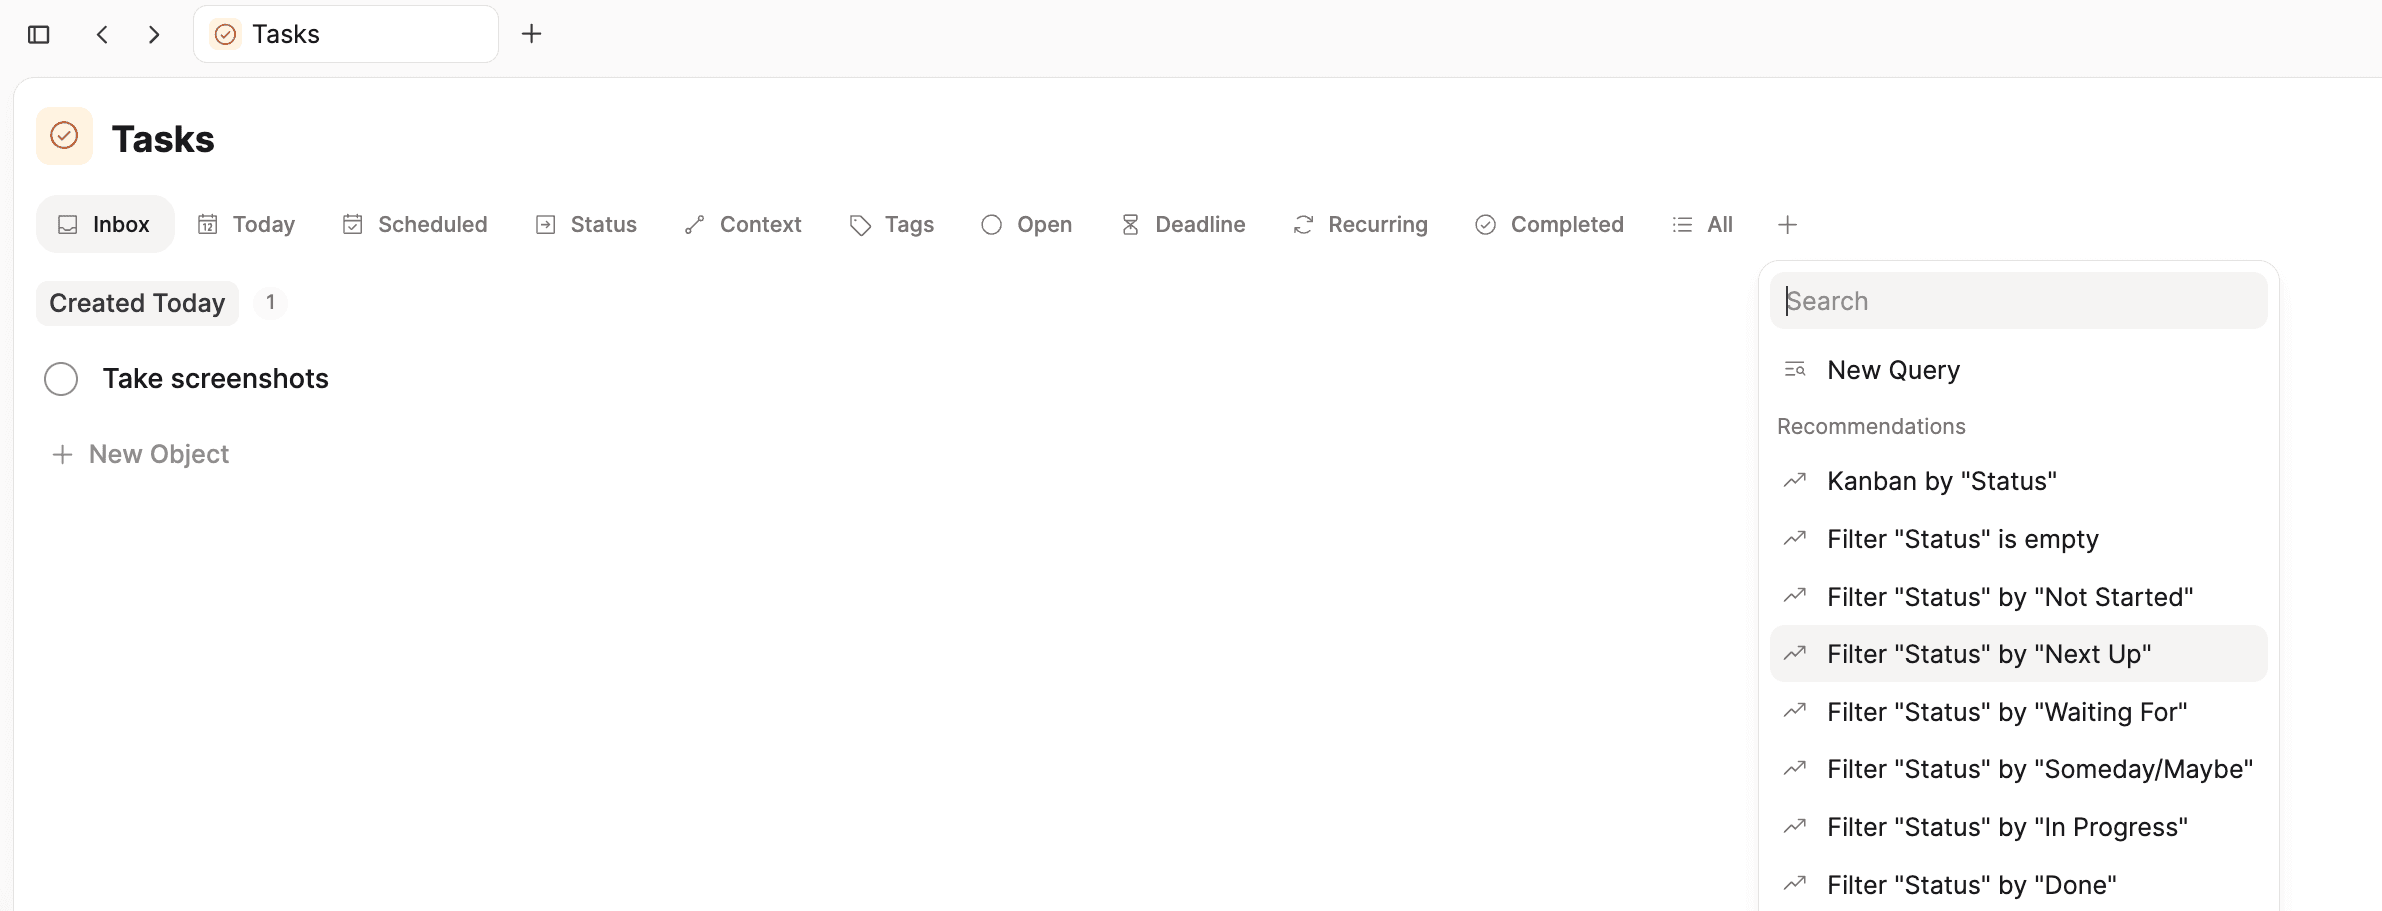Viewport: 2382px width, 911px height.
Task: Open the All view tab
Action: pyautogui.click(x=1703, y=224)
